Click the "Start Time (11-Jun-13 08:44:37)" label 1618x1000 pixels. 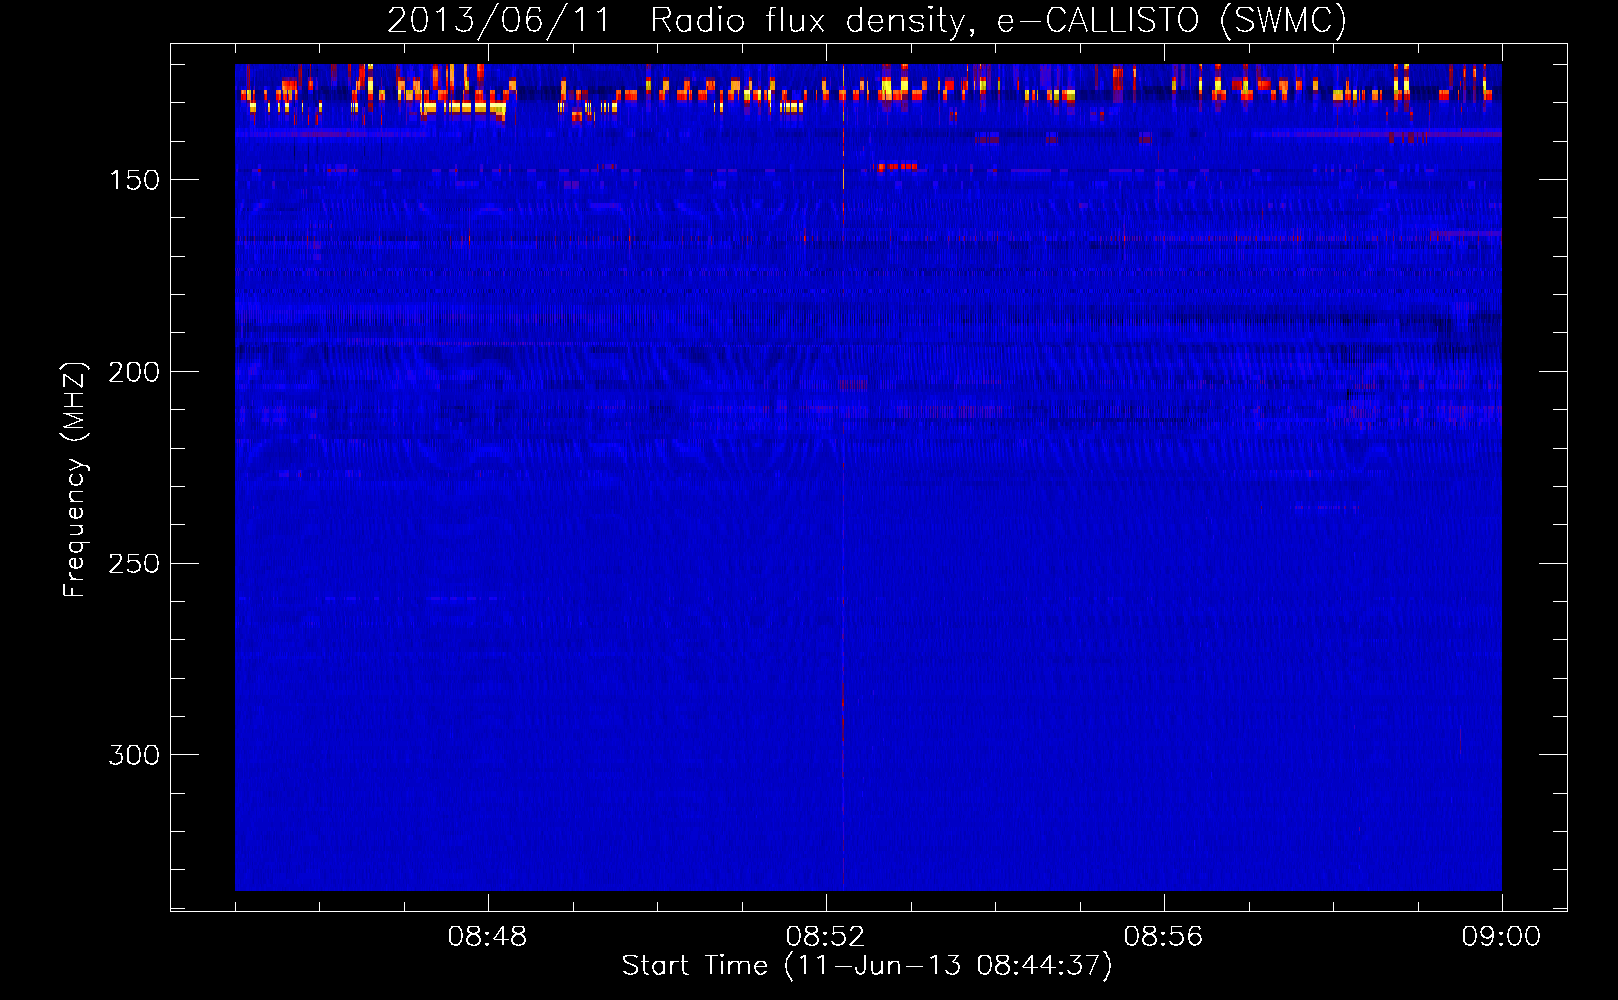point(867,966)
